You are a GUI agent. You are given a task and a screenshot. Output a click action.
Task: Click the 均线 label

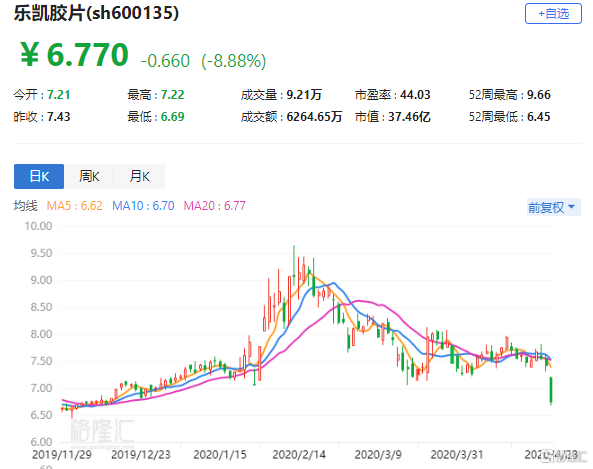click(x=26, y=206)
